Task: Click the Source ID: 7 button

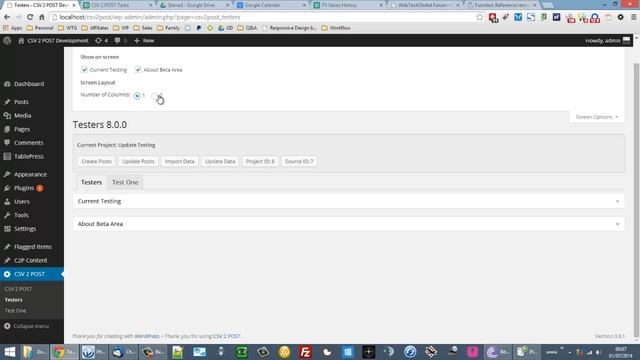Action: click(299, 161)
